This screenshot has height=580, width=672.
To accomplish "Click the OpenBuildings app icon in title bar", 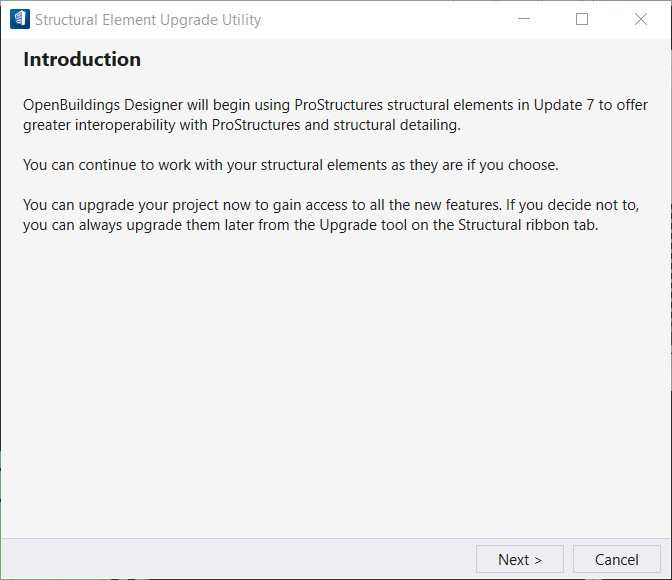I will [x=20, y=19].
